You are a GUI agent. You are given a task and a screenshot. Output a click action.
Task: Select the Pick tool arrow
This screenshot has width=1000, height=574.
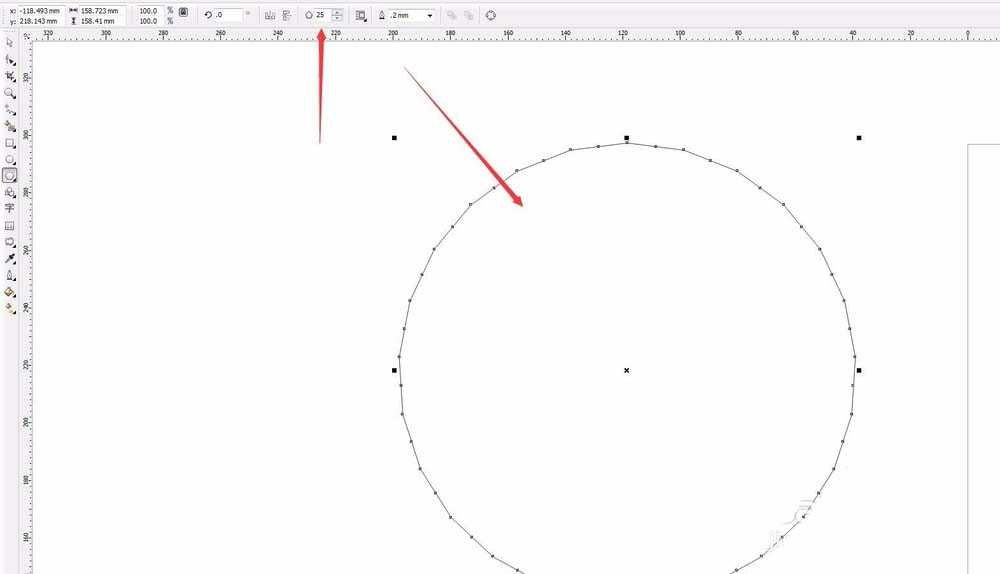click(10, 43)
